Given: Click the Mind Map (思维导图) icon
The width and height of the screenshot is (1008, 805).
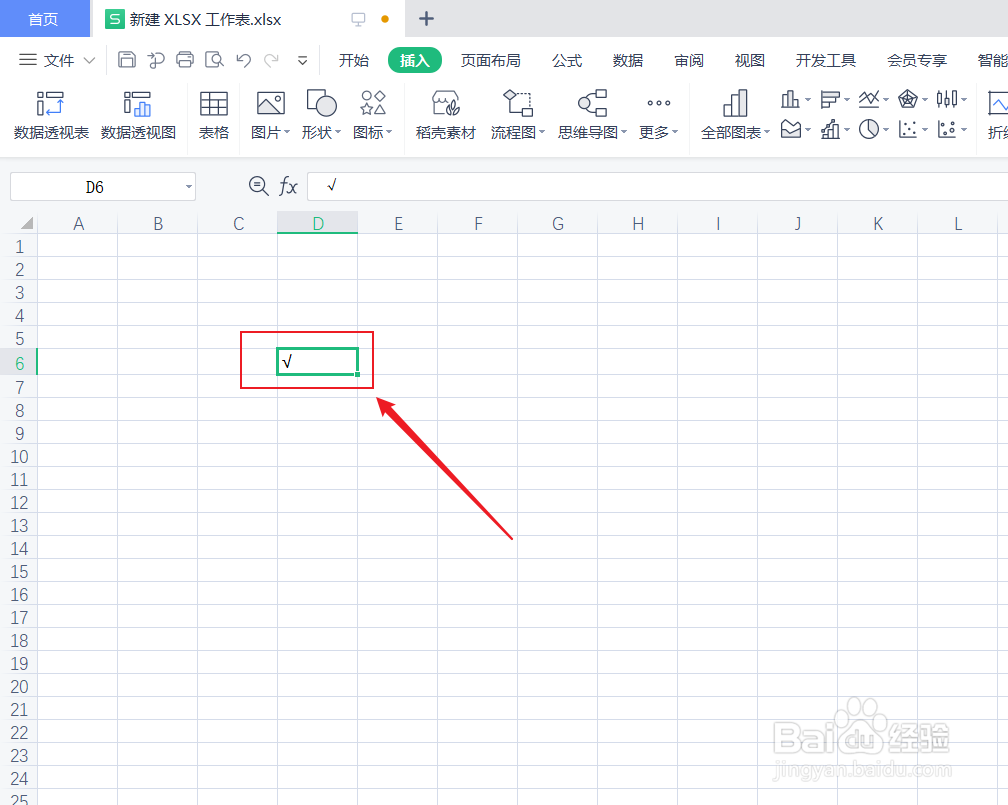Looking at the screenshot, I should [x=592, y=103].
